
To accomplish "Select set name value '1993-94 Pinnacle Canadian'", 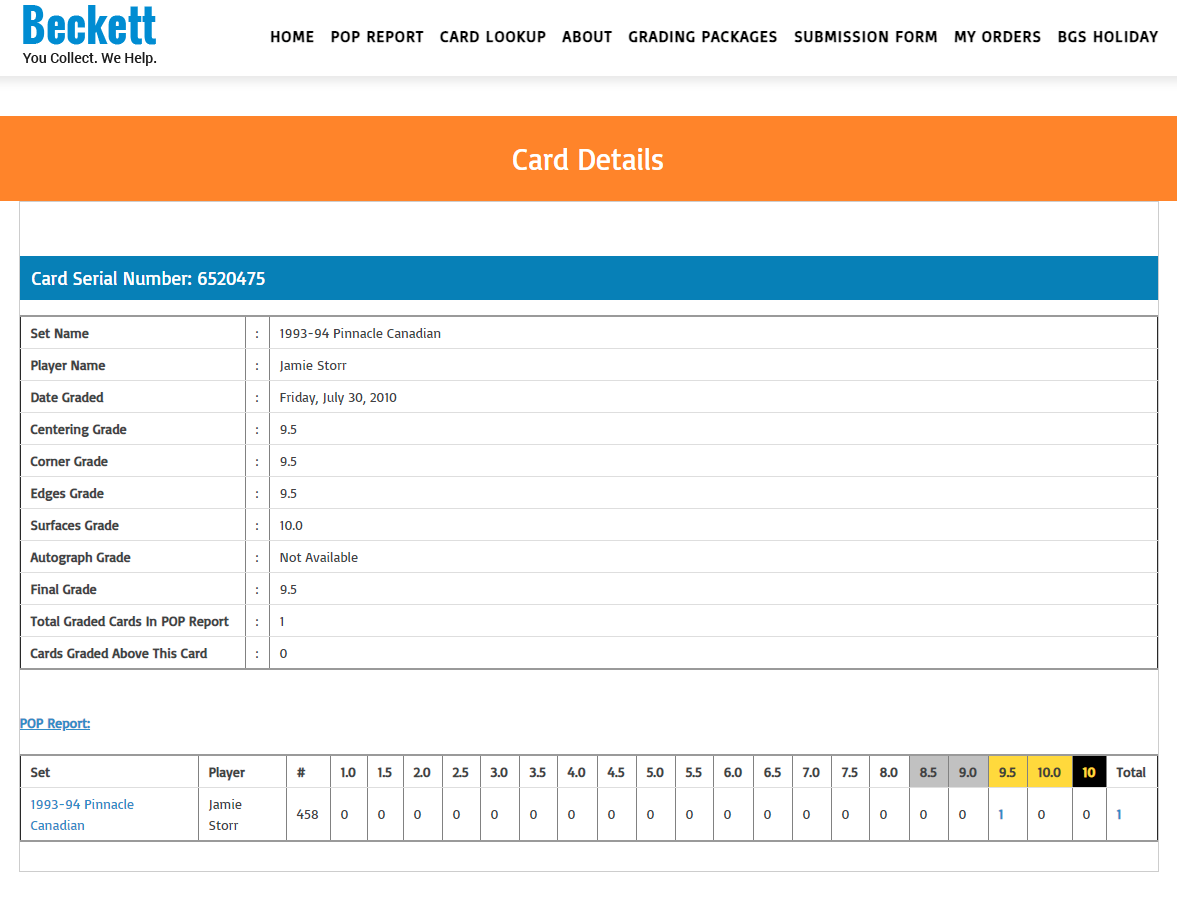I will [x=360, y=333].
